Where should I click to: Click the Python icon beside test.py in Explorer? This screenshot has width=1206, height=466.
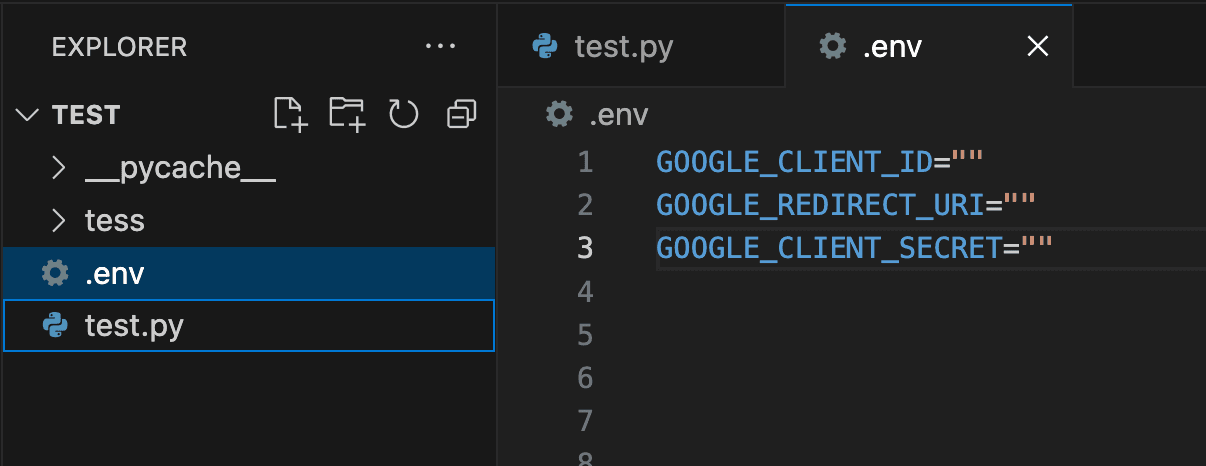pos(55,326)
